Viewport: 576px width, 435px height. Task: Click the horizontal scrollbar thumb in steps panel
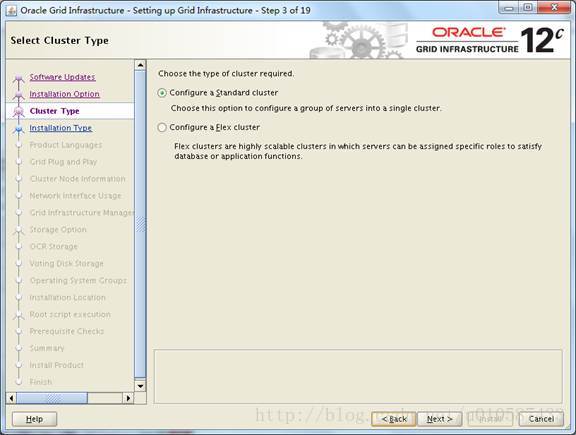[x=52, y=398]
